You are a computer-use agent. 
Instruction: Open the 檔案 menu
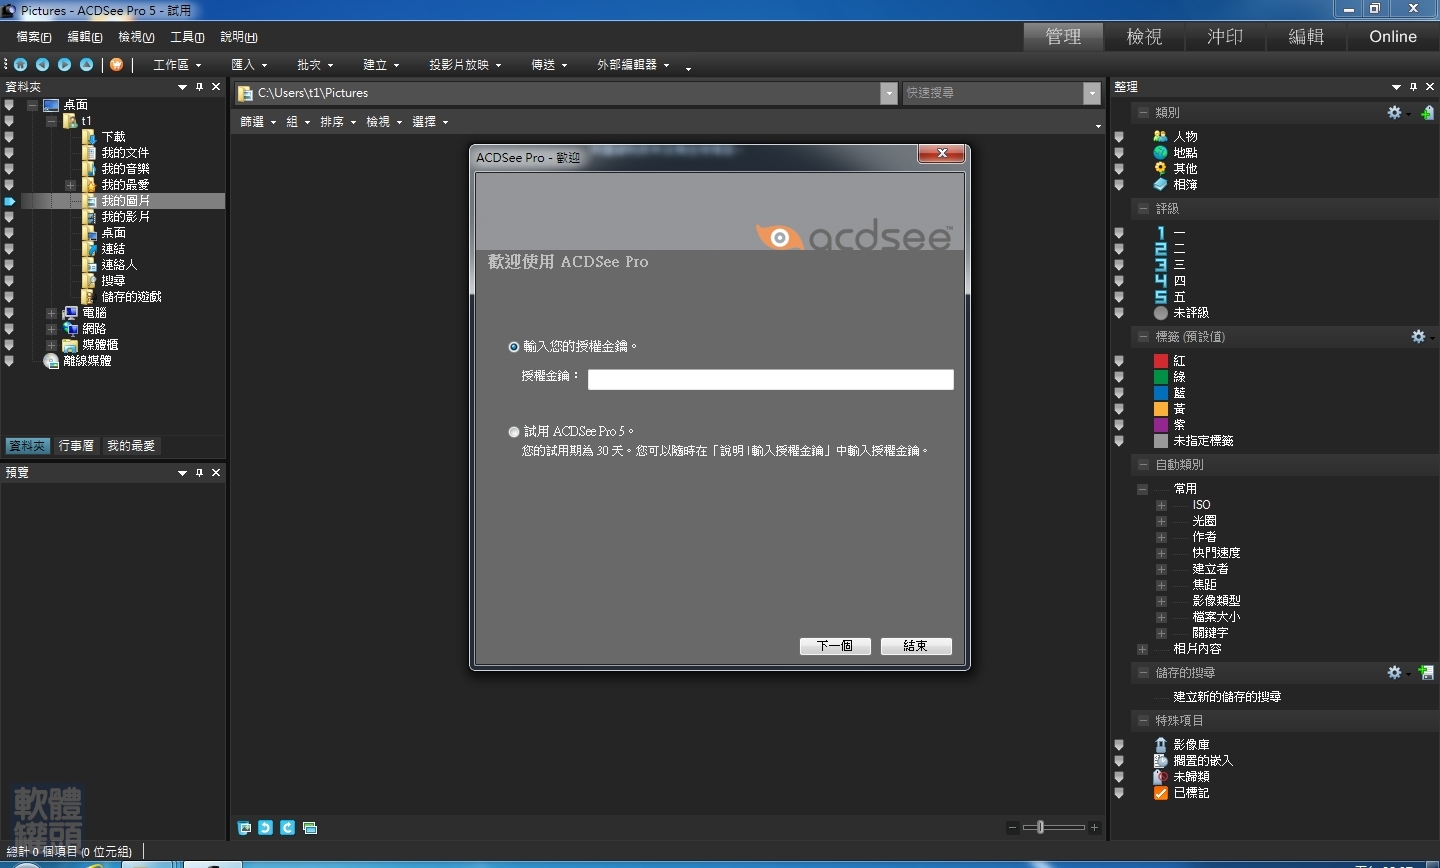pyautogui.click(x=34, y=37)
